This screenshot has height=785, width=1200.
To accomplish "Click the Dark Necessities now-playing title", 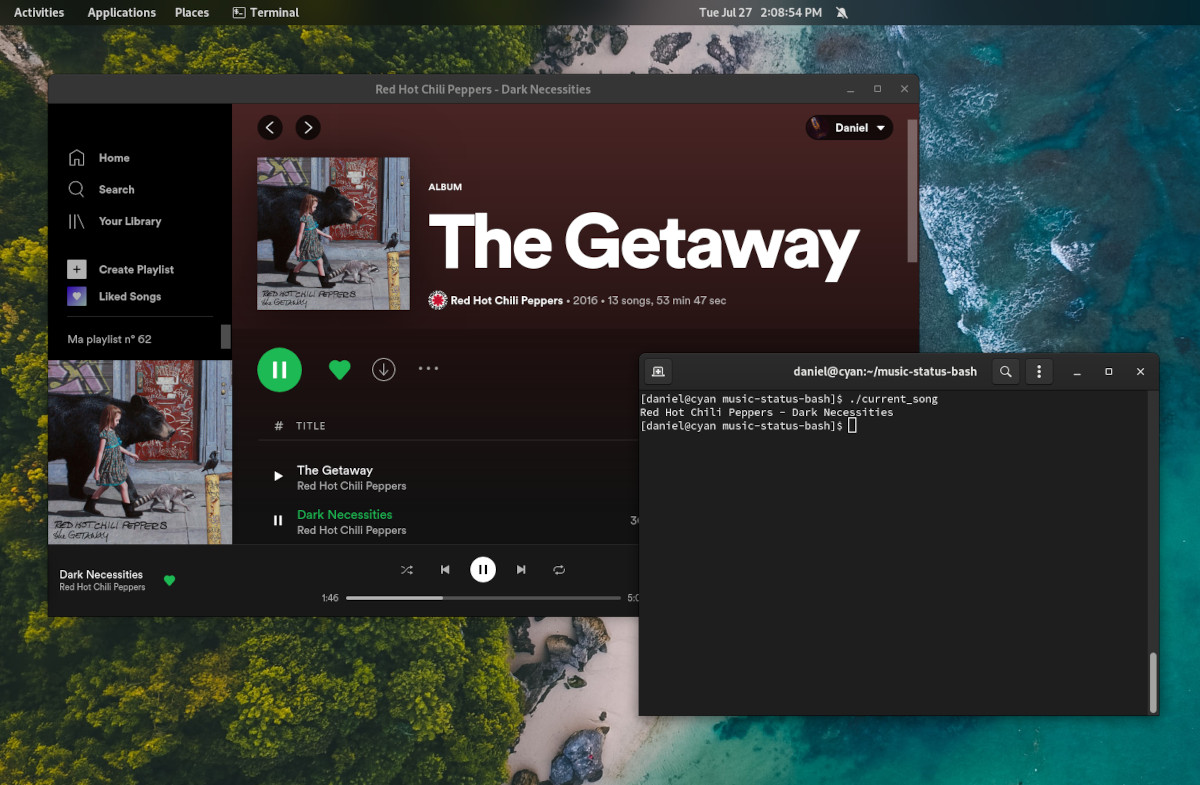I will click(101, 574).
